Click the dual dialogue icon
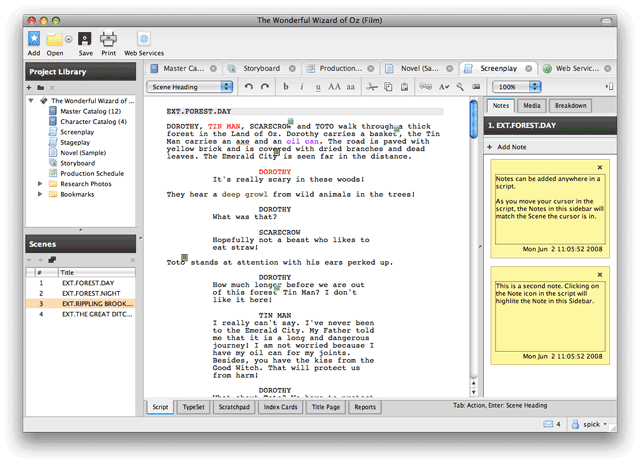This screenshot has width=640, height=464. coord(426,87)
